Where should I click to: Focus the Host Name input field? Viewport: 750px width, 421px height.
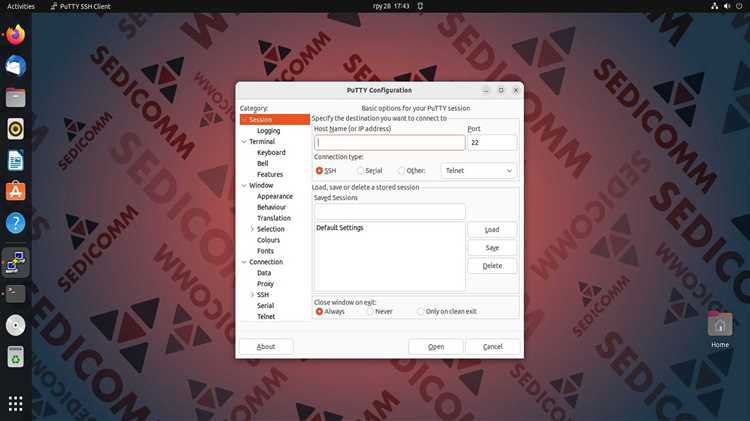[x=389, y=143]
